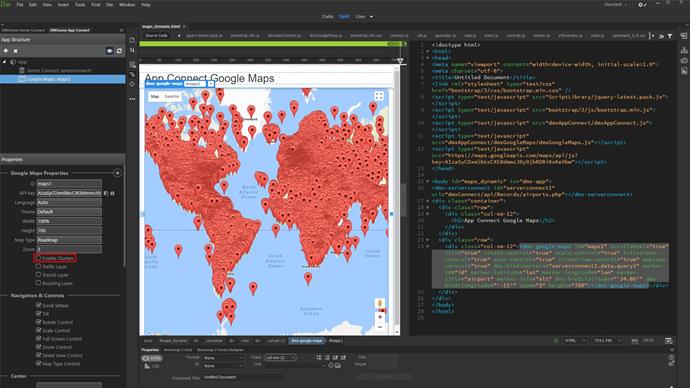Open the Live view dropdown arrow
Viewport: 690px width, 388px height.
tap(371, 17)
